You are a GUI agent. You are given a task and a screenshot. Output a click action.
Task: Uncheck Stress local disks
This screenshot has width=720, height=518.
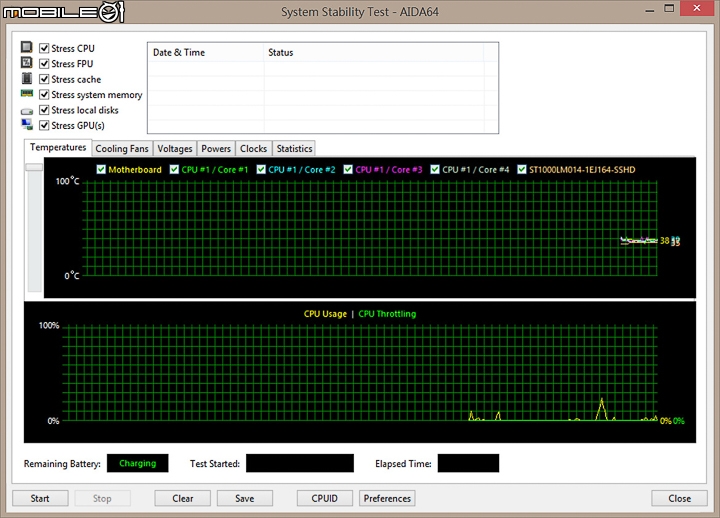coord(44,110)
